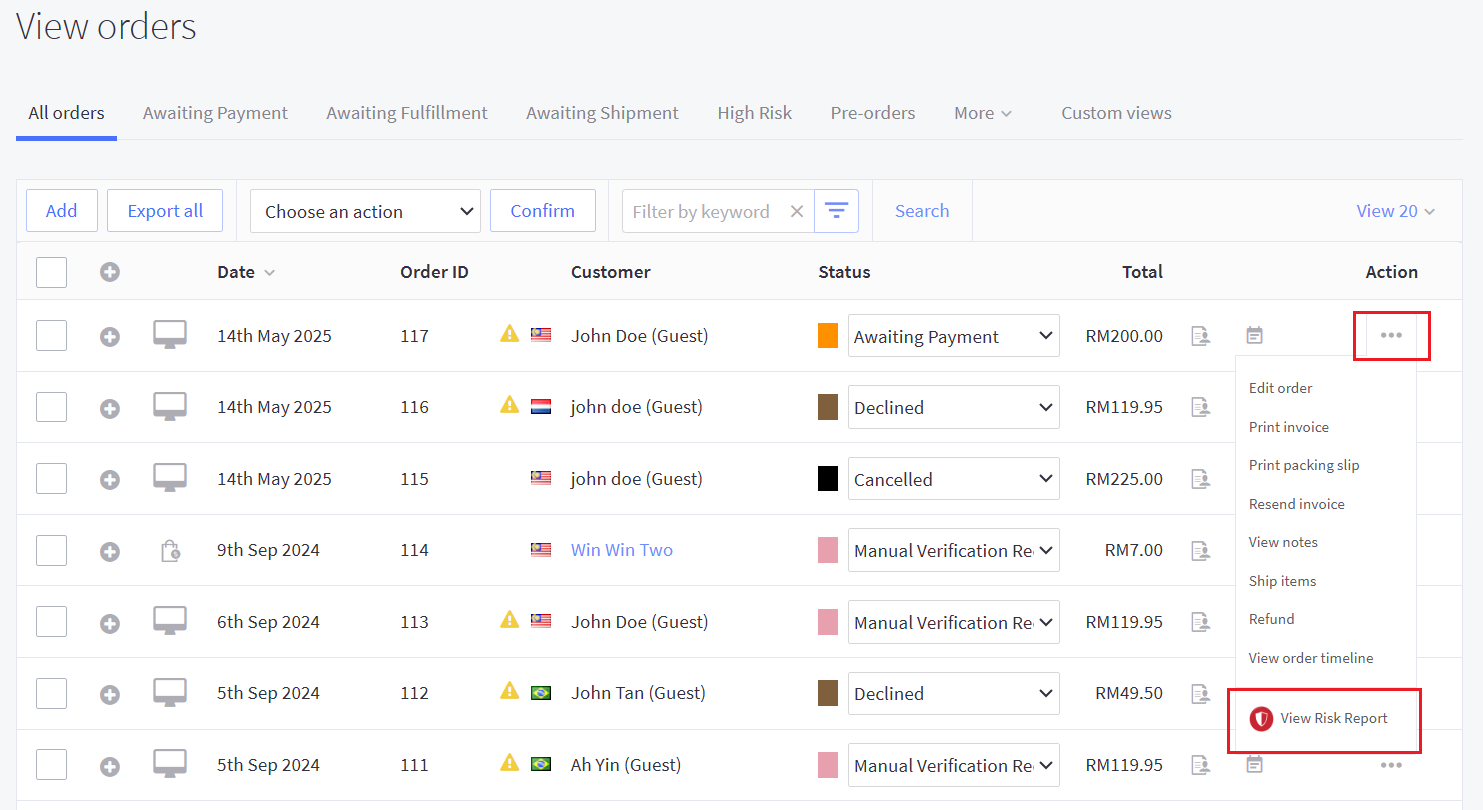Expand the View 20 page size dropdown
Screen dimensions: 1483x810
1396,211
